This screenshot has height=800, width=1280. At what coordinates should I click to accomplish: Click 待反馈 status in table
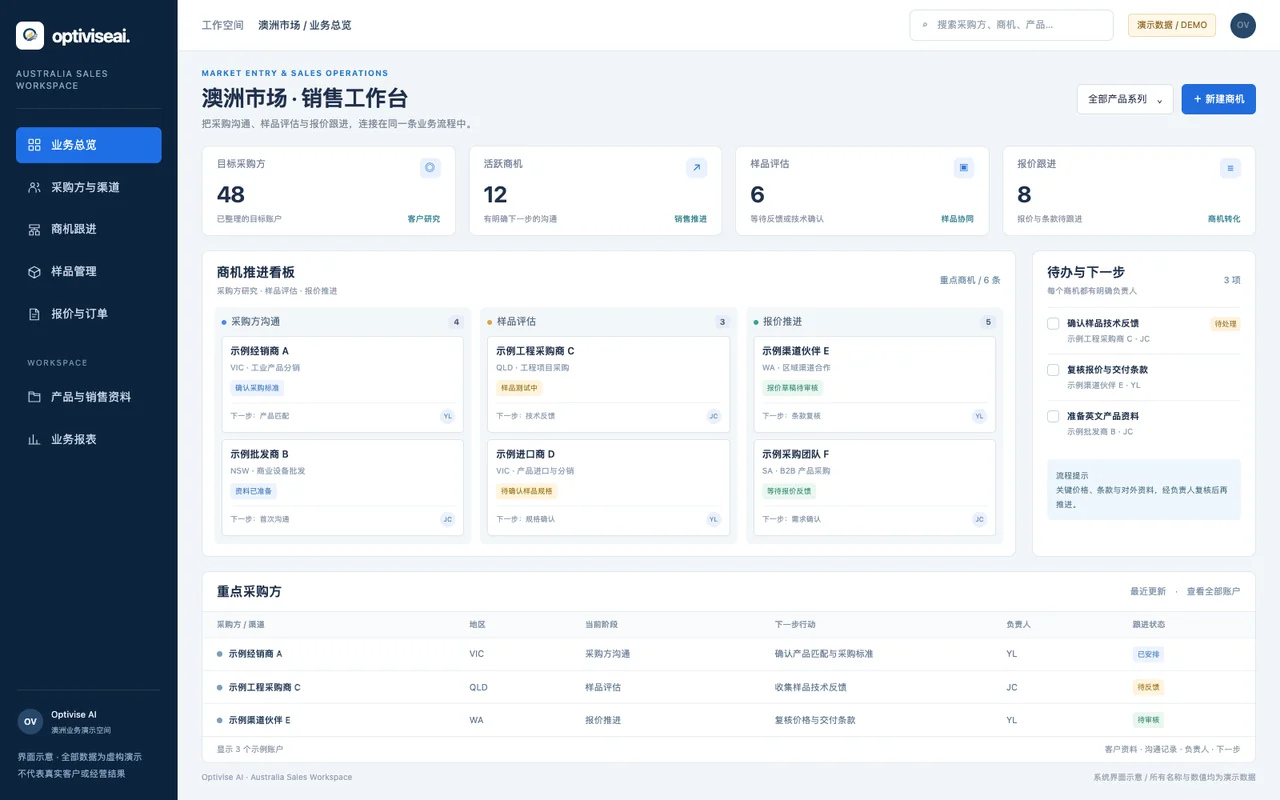point(1148,687)
